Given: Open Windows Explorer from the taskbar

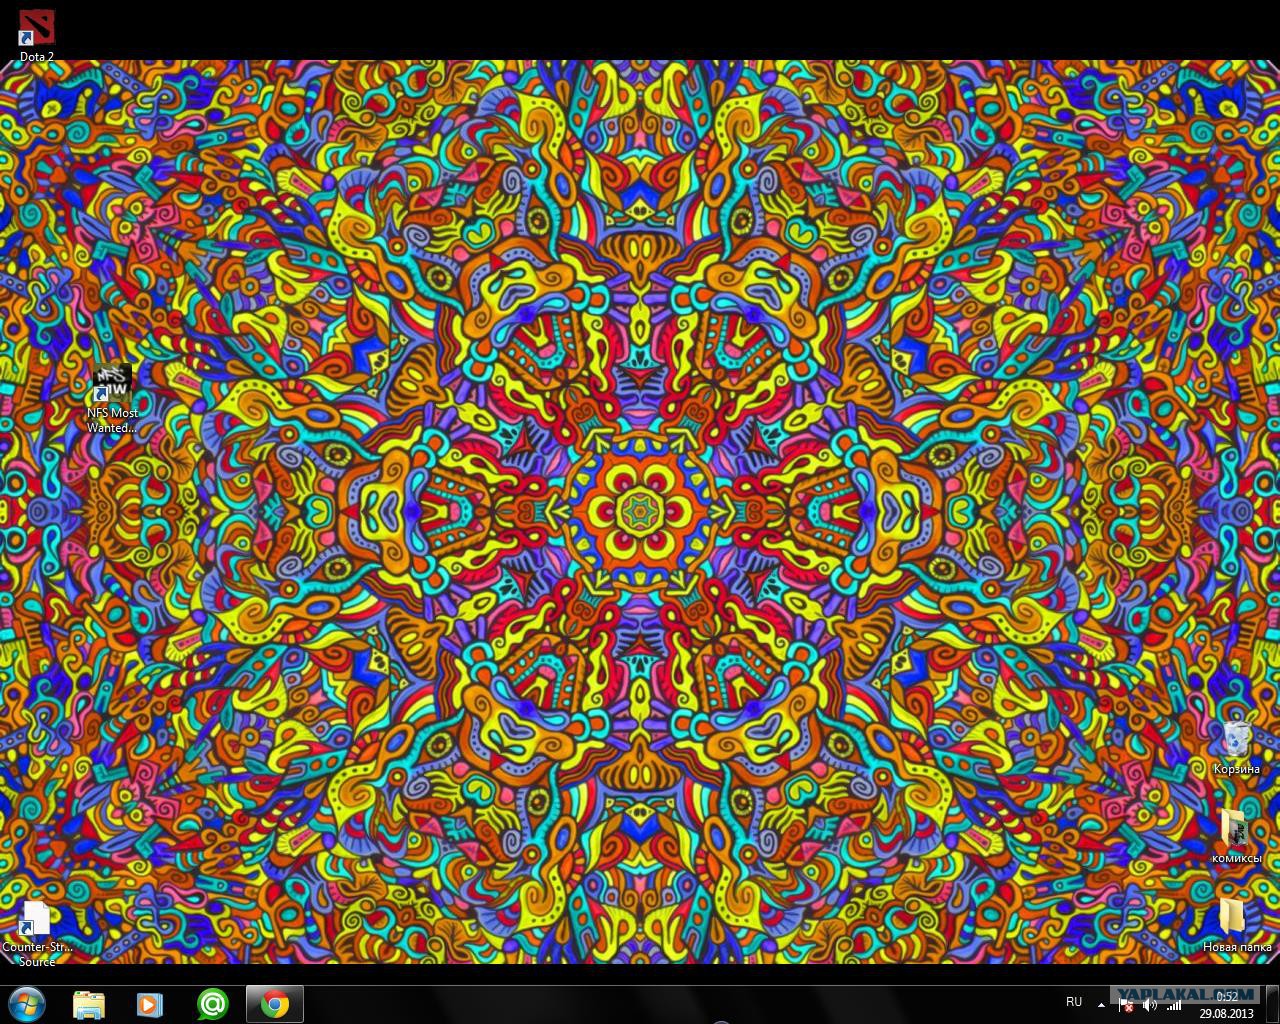Looking at the screenshot, I should 89,1004.
